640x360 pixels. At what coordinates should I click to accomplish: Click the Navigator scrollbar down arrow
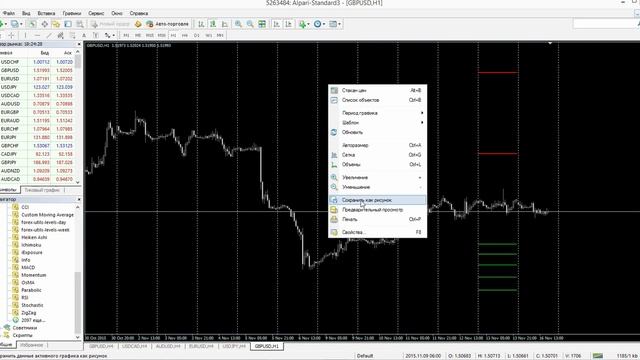(78, 338)
